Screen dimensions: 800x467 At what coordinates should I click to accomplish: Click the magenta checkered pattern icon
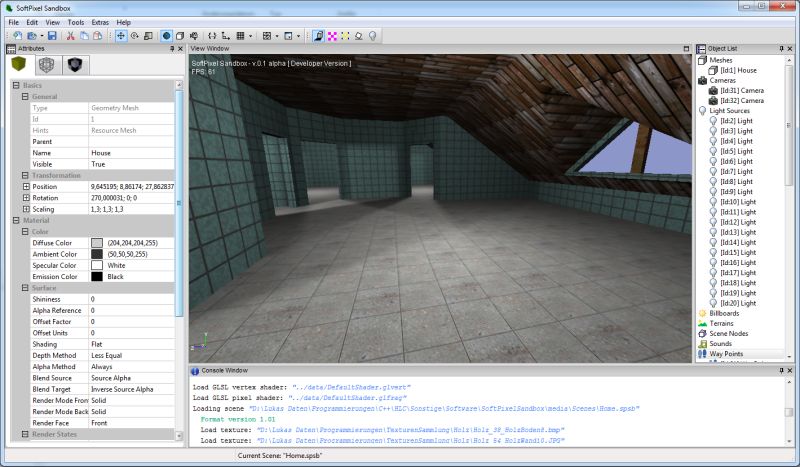pyautogui.click(x=332, y=36)
